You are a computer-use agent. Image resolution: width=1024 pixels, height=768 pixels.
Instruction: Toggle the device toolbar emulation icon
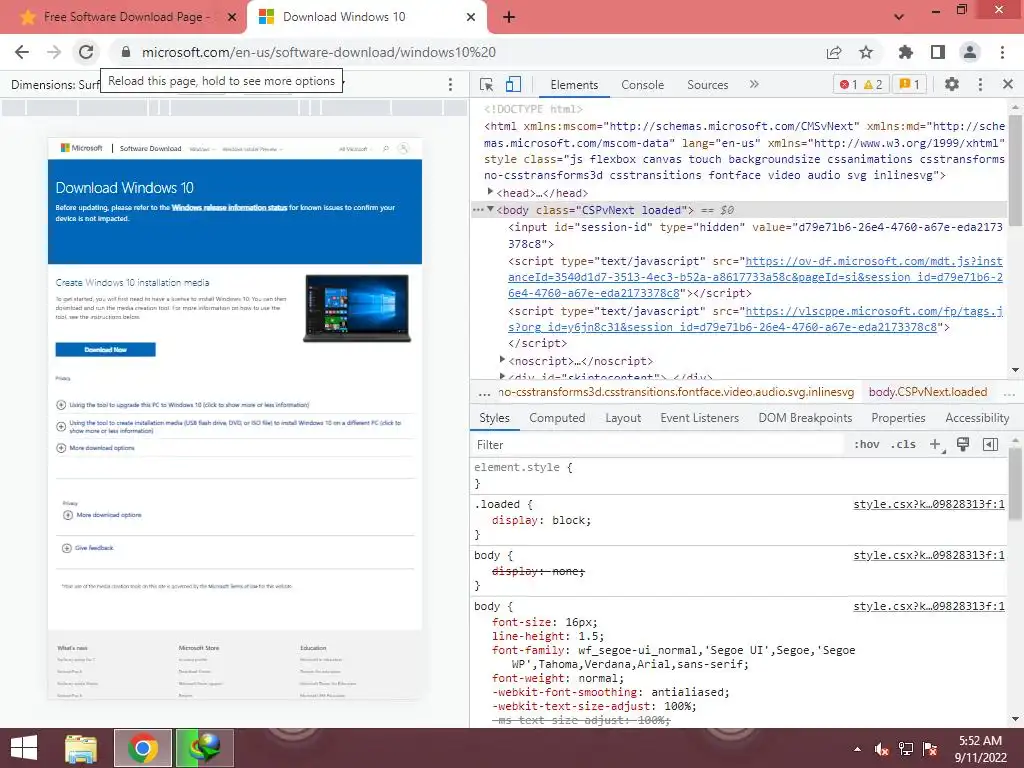513,84
